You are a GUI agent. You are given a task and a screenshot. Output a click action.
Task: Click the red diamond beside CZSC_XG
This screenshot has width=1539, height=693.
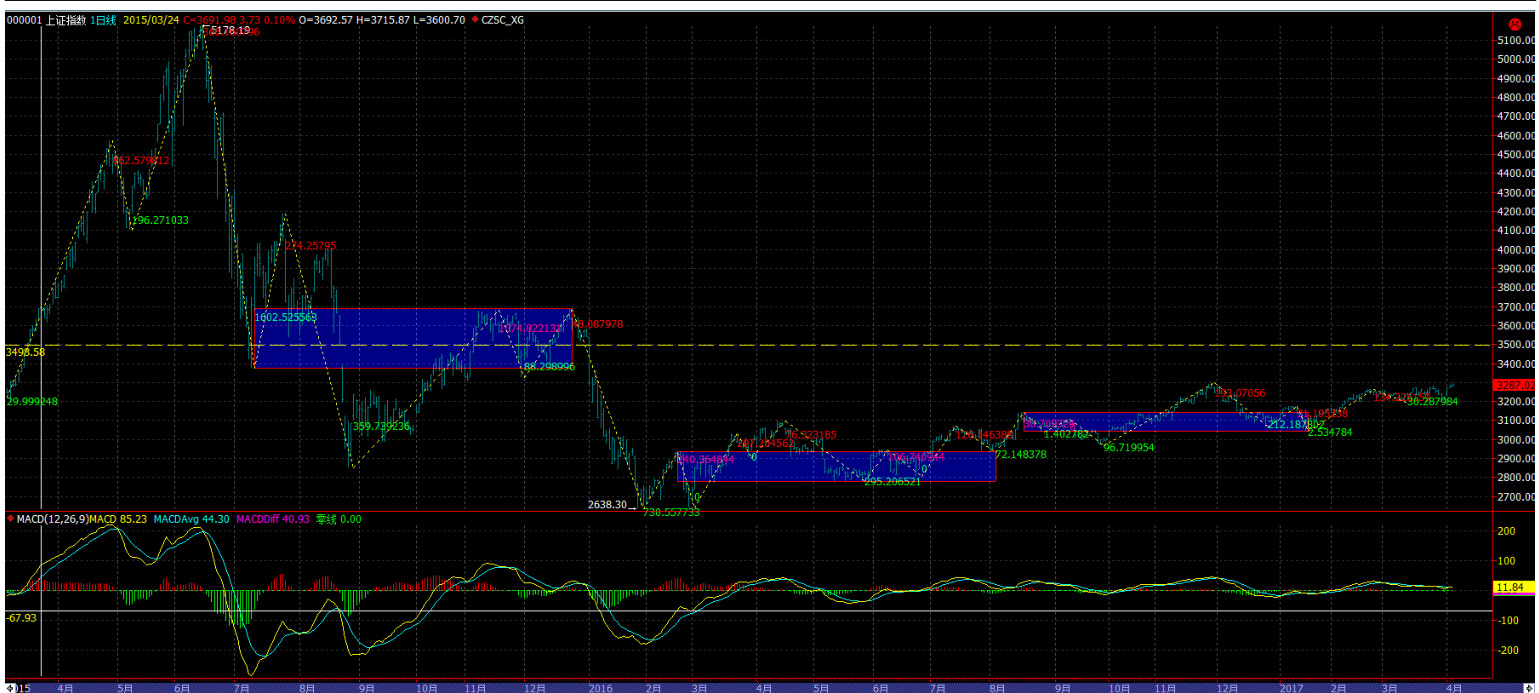click(x=474, y=20)
